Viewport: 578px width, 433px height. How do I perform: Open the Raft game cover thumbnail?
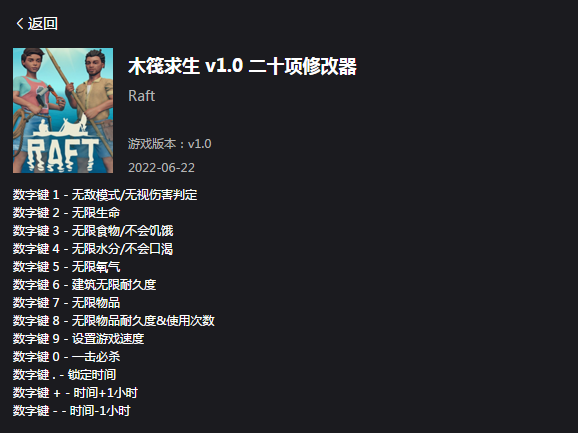click(x=63, y=111)
